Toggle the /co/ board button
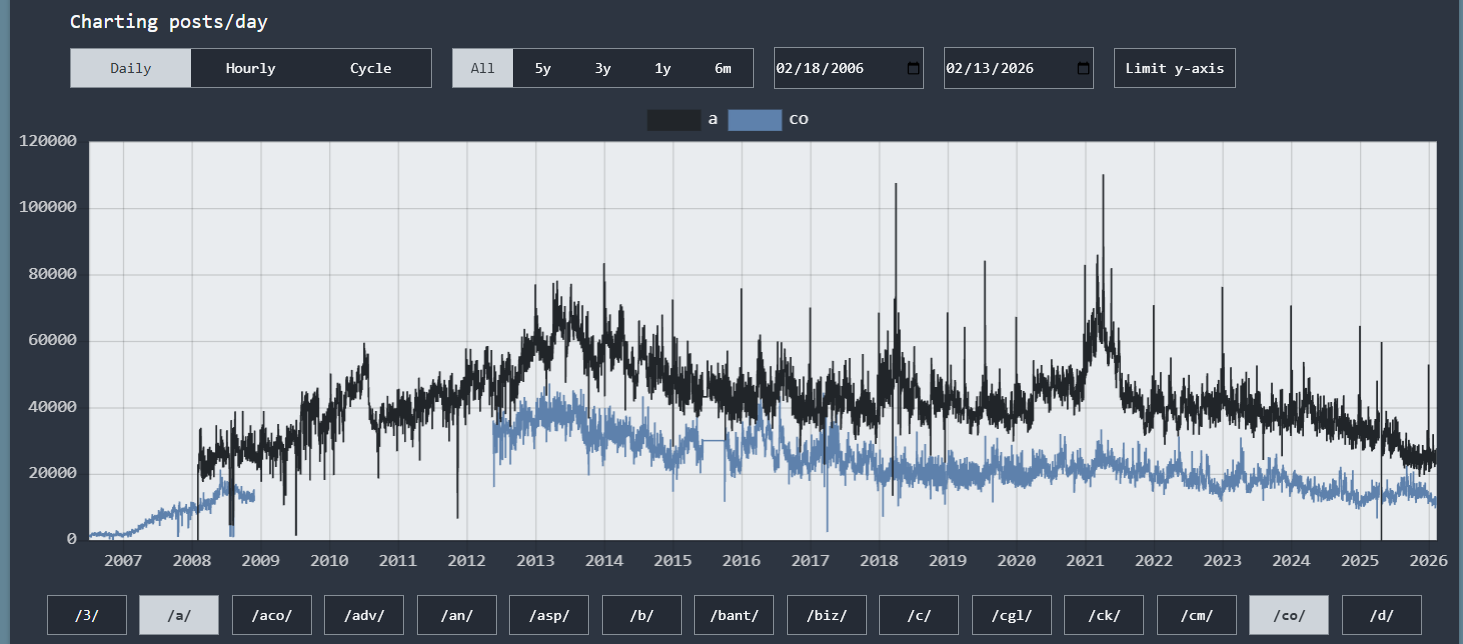Screen dimensions: 1463x644 1289,615
